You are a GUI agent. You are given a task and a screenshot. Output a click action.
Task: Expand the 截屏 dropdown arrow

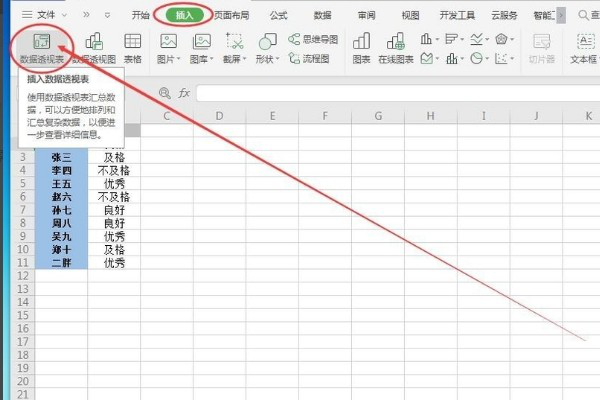pos(245,59)
